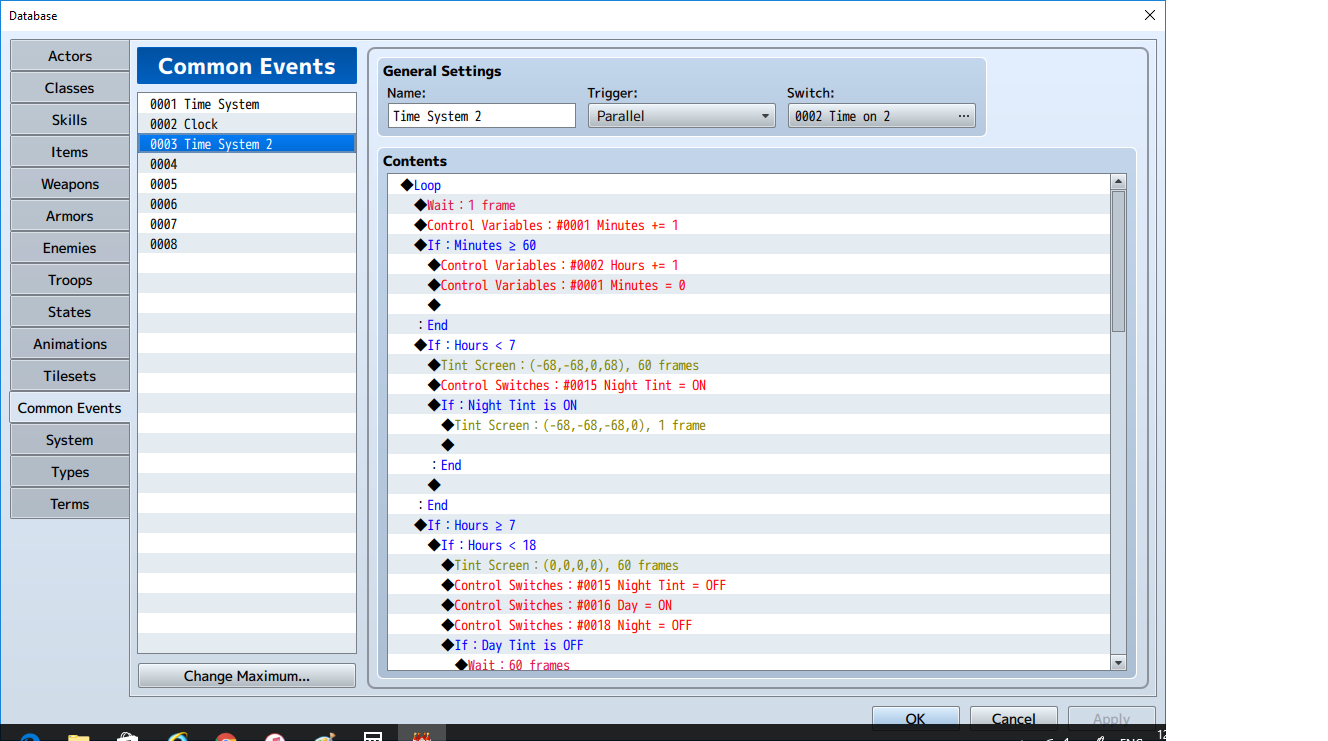Open the Switch selector showing 0002 Time on 2

pyautogui.click(x=882, y=116)
